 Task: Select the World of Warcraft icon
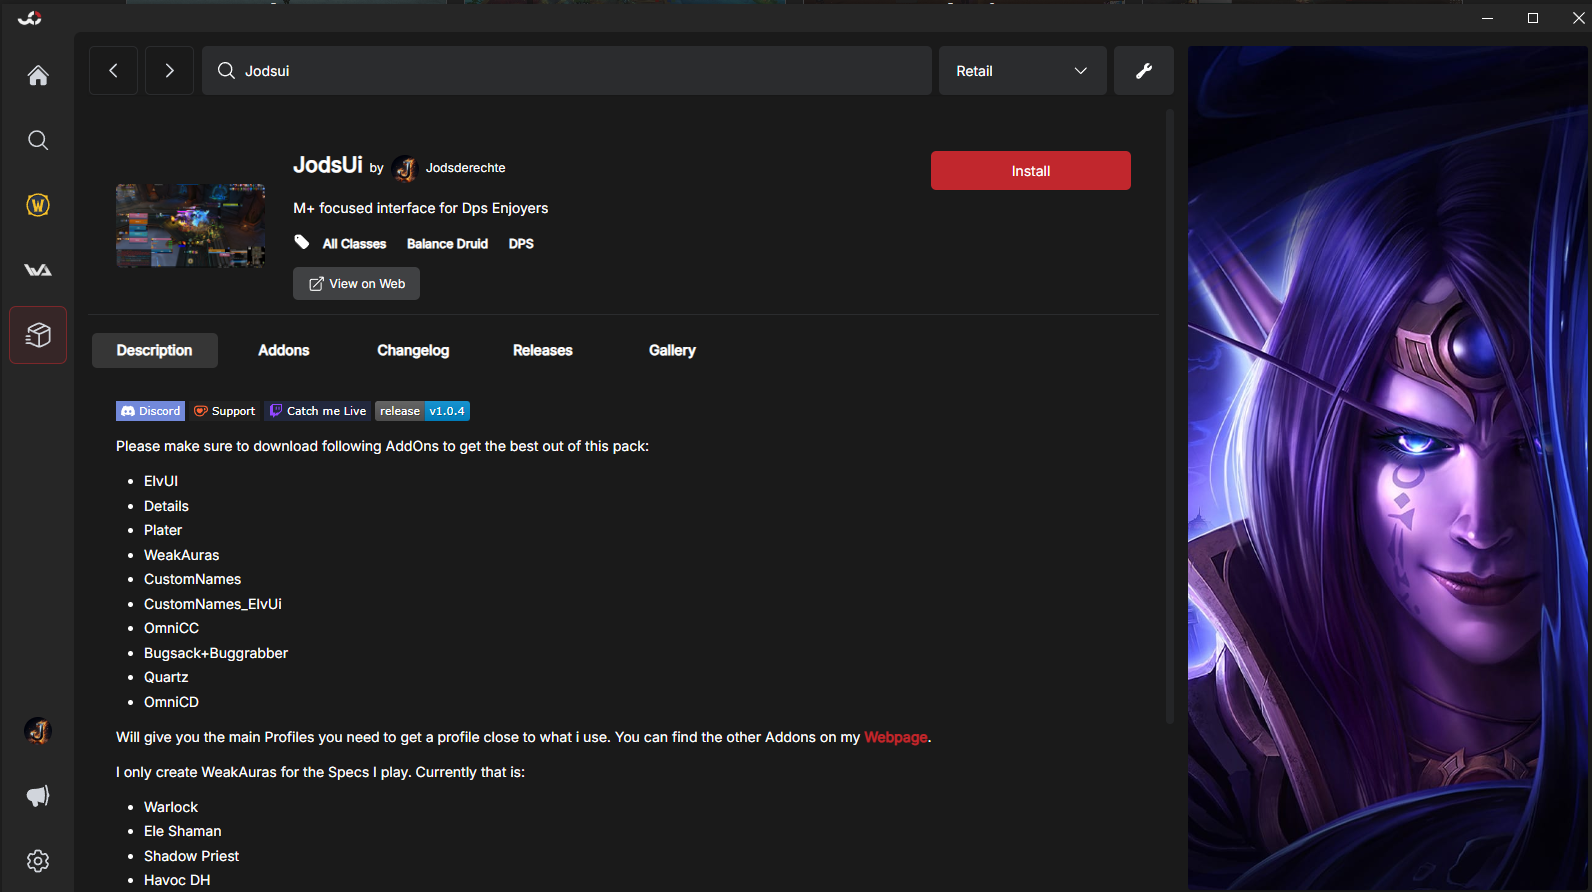click(38, 205)
